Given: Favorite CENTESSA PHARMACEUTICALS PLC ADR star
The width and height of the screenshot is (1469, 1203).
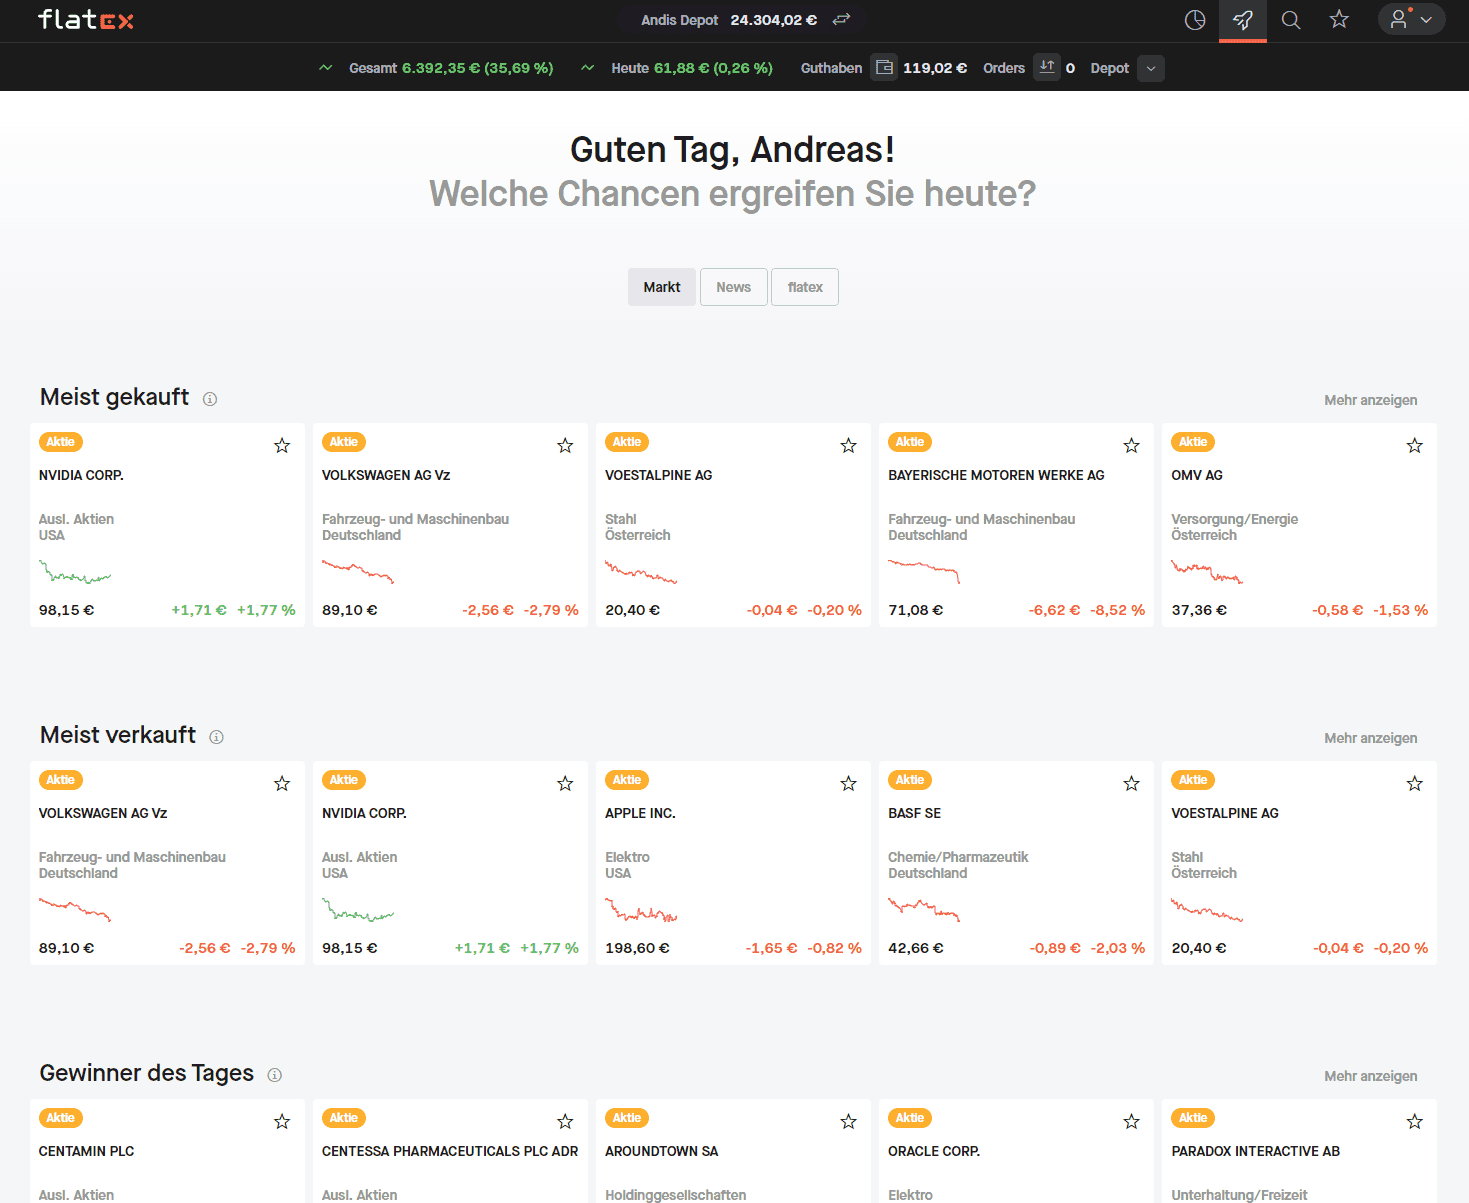Looking at the screenshot, I should [565, 1122].
